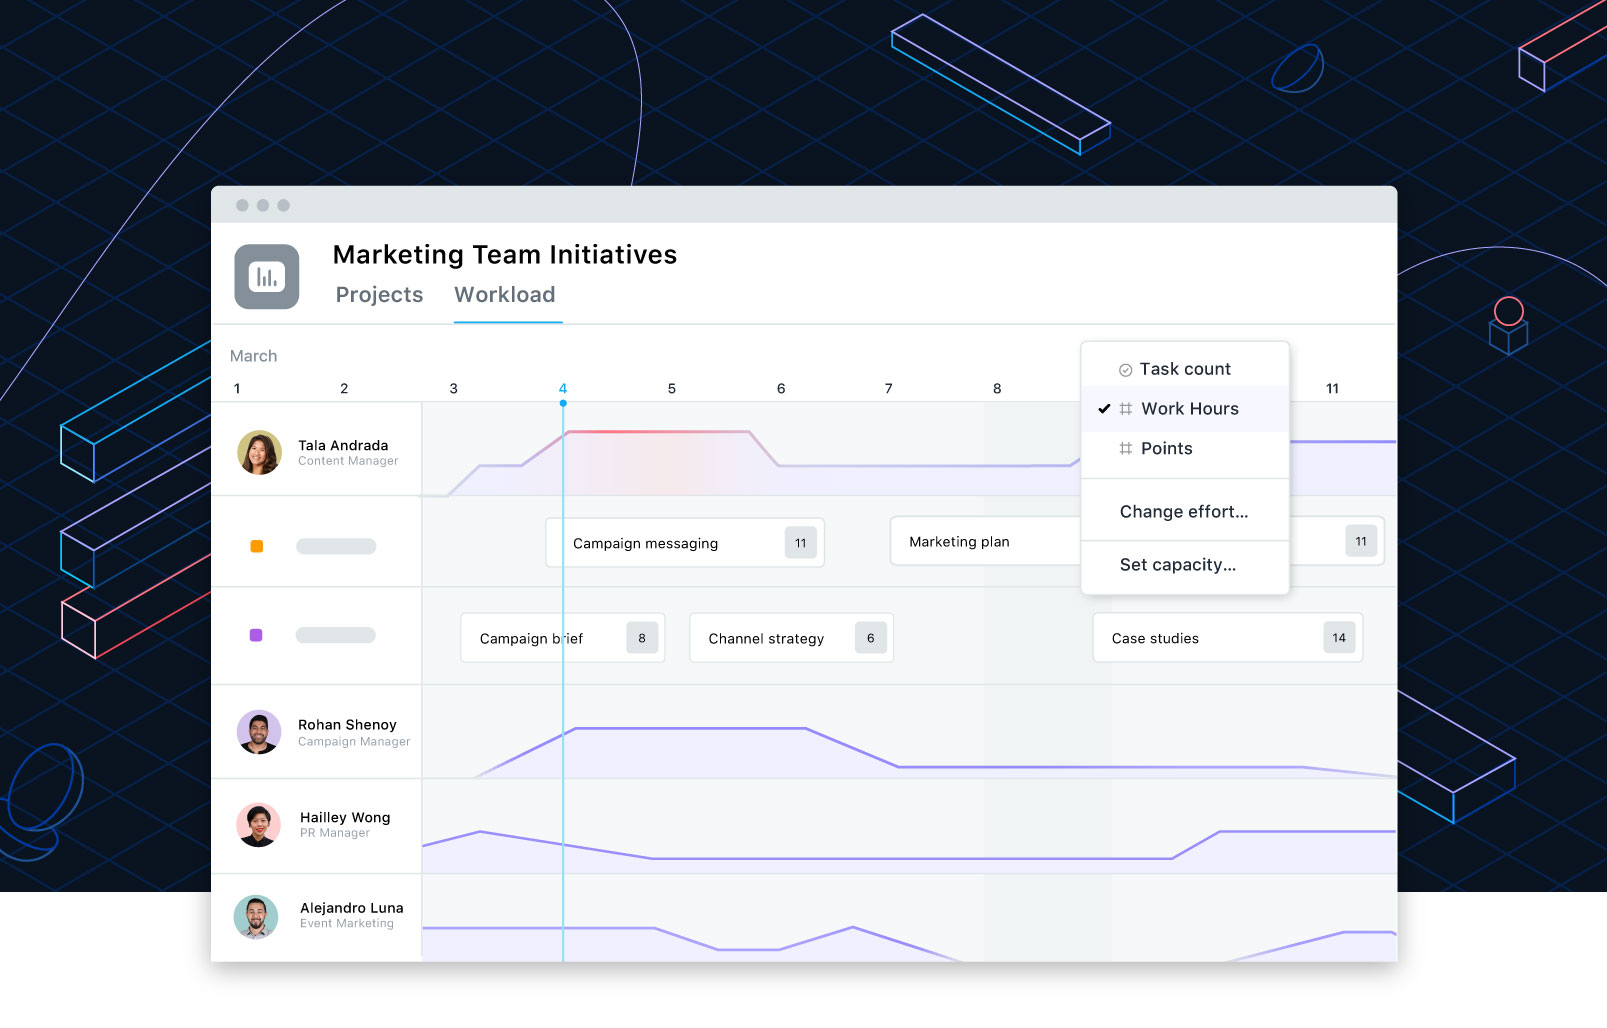Click the circled check icon beside Task count
Image resolution: width=1607 pixels, height=1028 pixels.
pos(1125,370)
